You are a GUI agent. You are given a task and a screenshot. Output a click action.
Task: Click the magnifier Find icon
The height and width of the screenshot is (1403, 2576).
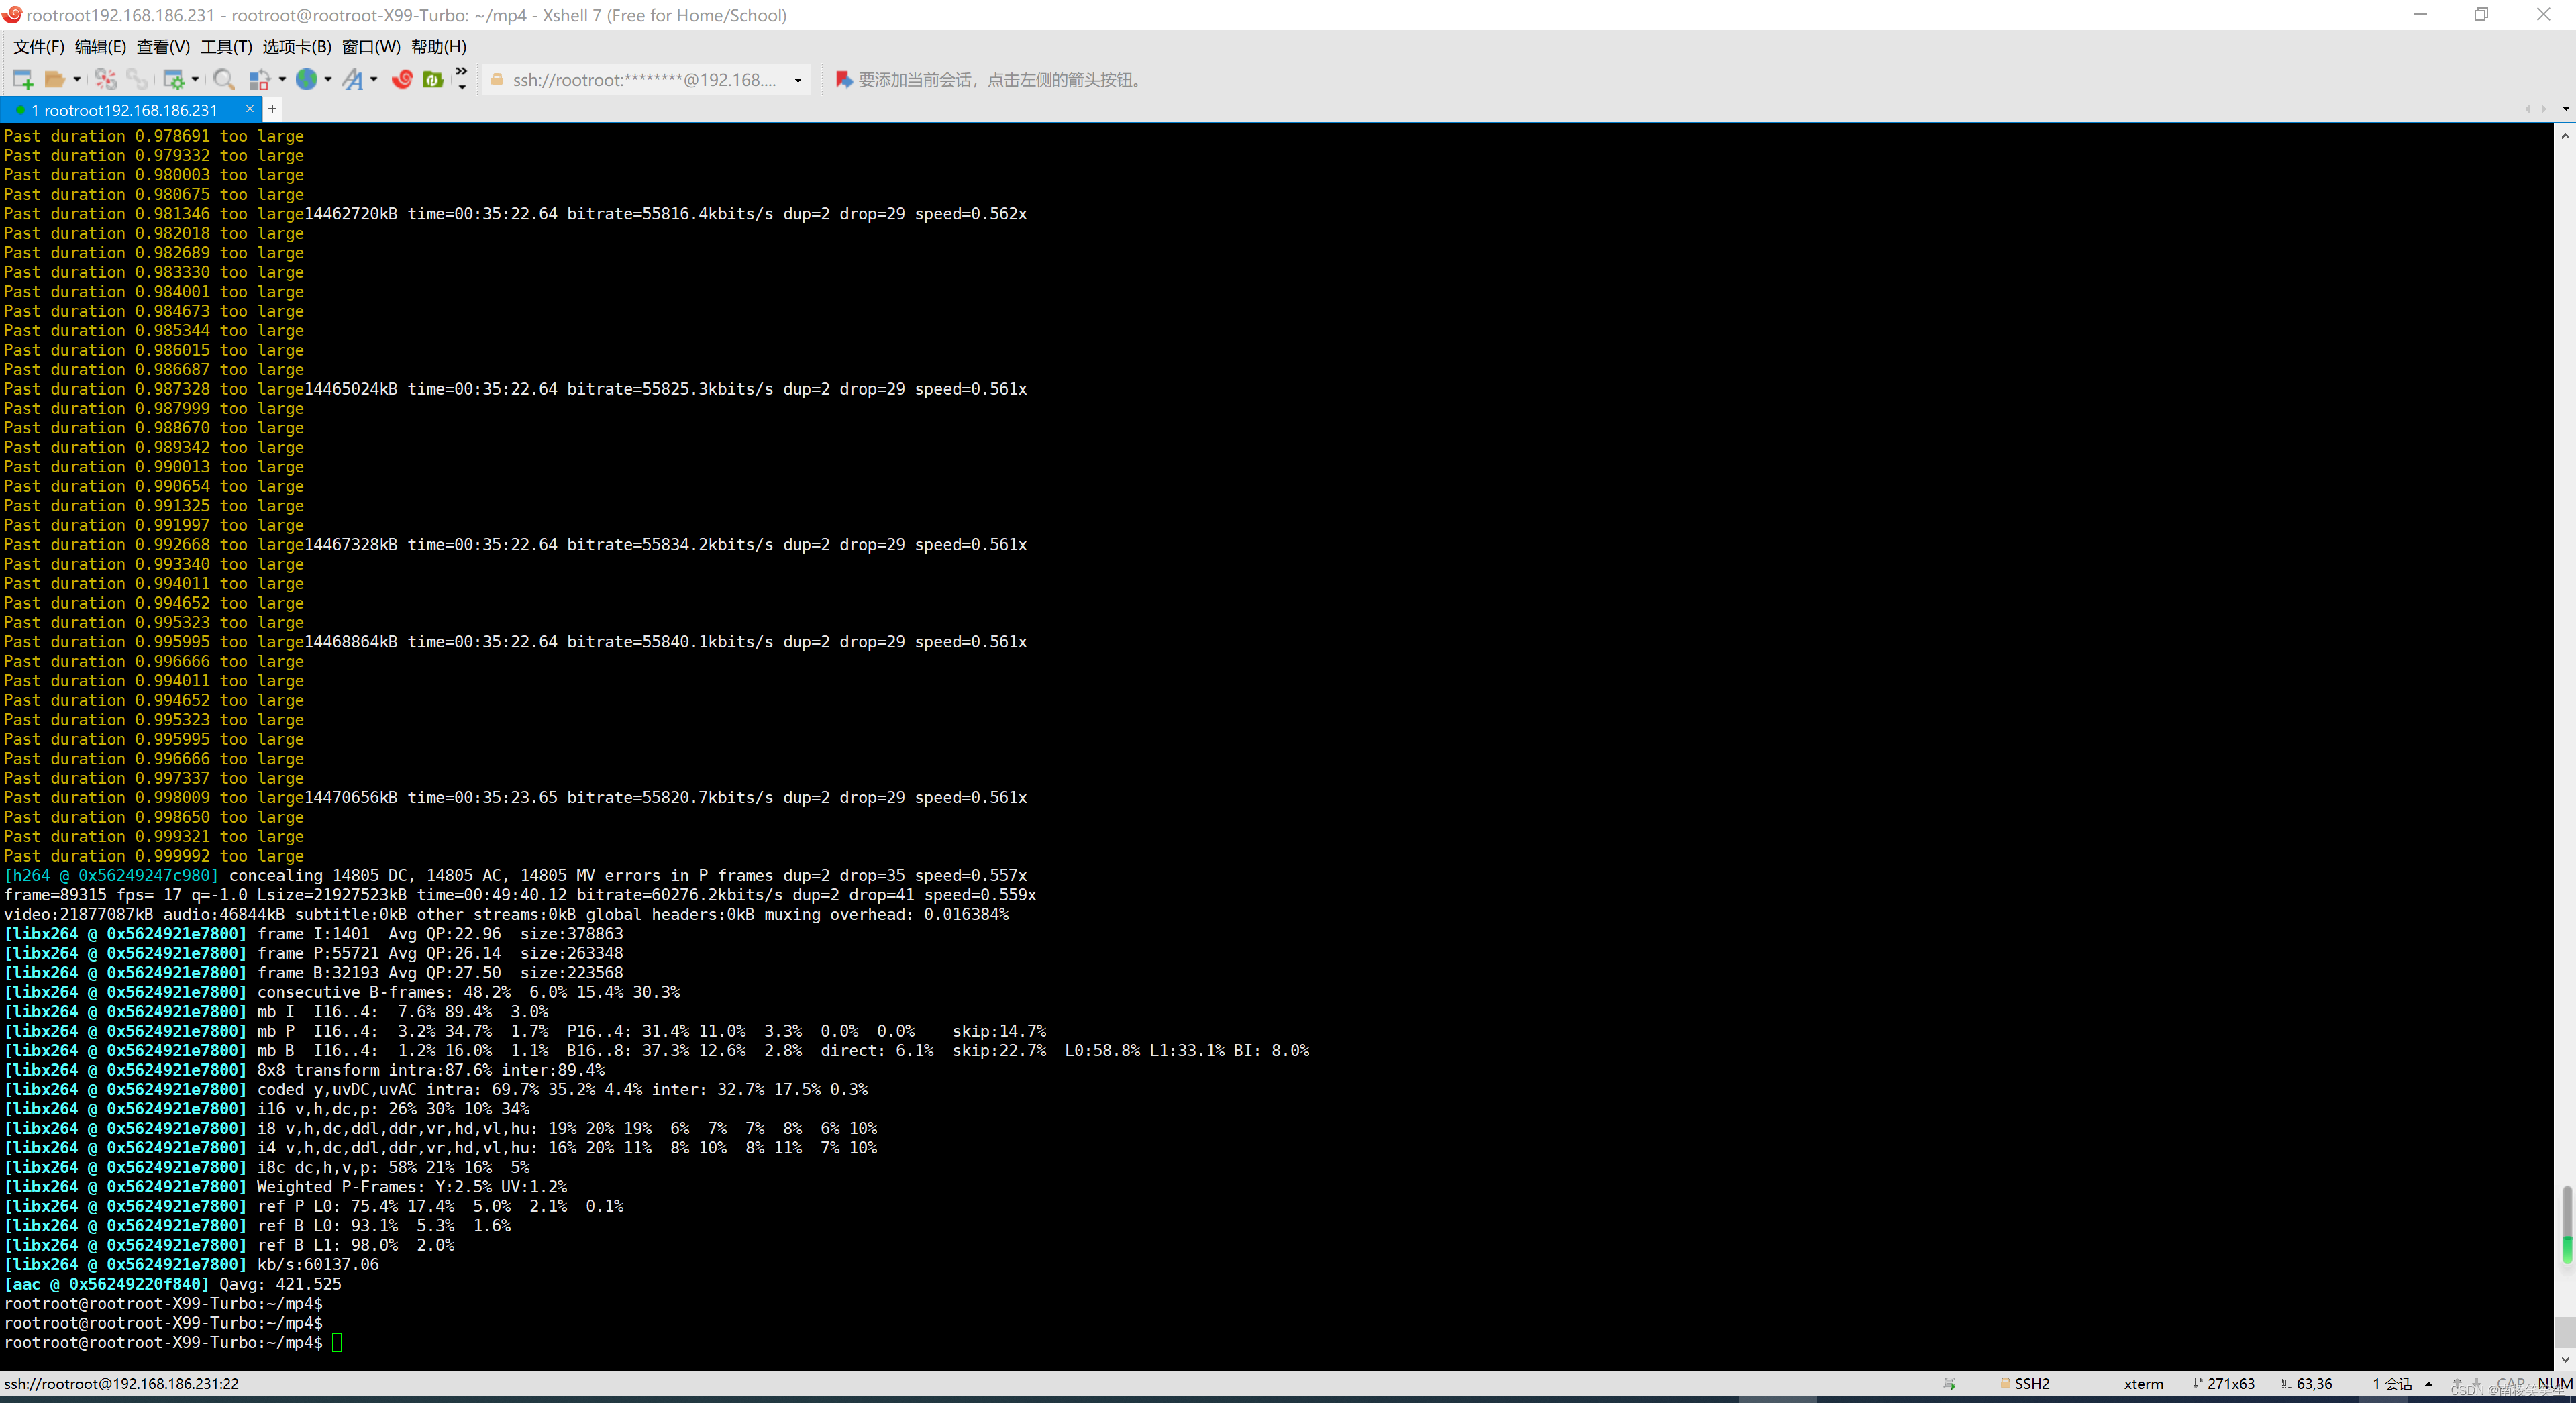click(x=224, y=79)
